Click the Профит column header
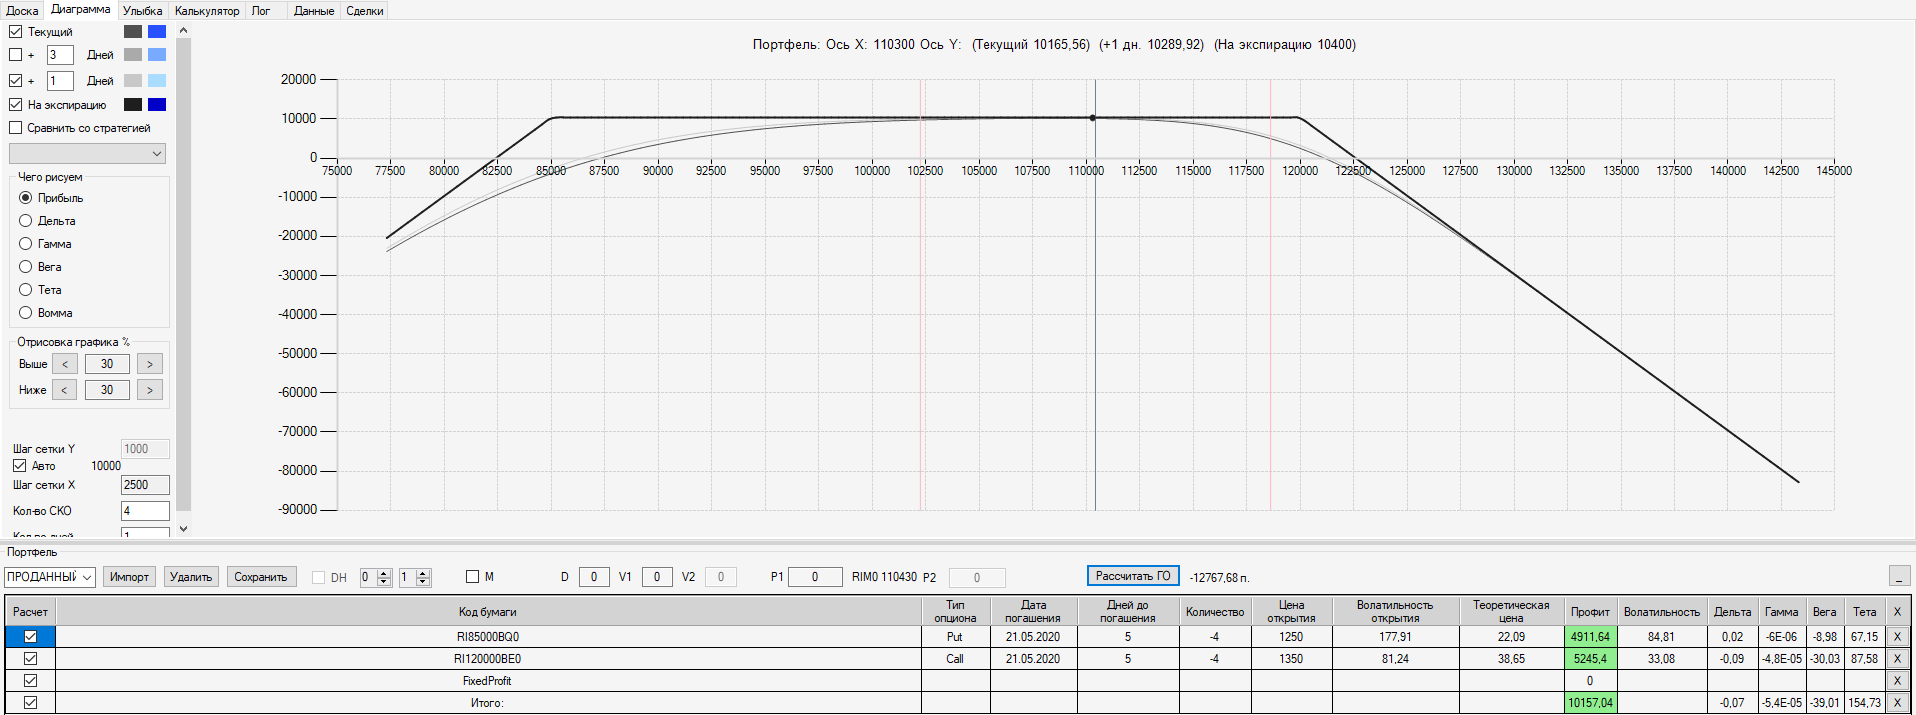 click(x=1590, y=612)
